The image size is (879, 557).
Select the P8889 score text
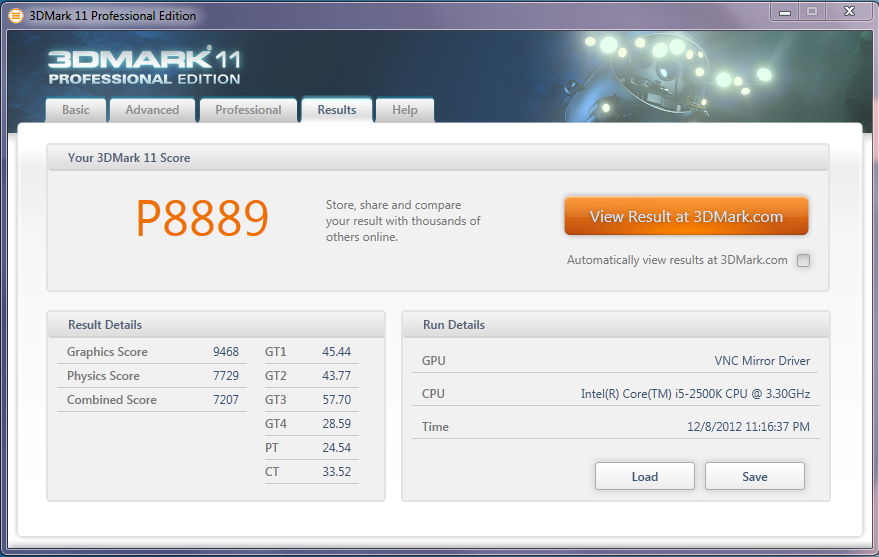(202, 218)
